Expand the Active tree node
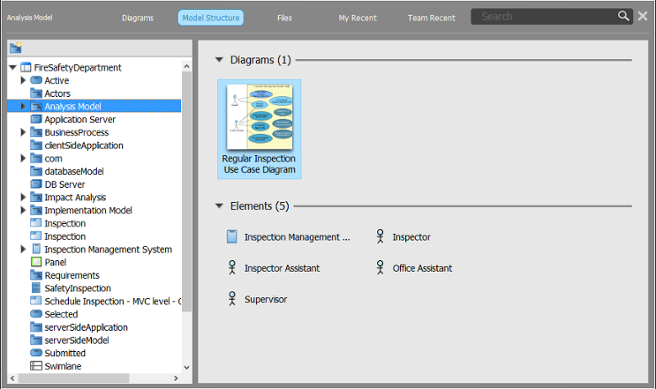This screenshot has width=656, height=389. coord(23,80)
